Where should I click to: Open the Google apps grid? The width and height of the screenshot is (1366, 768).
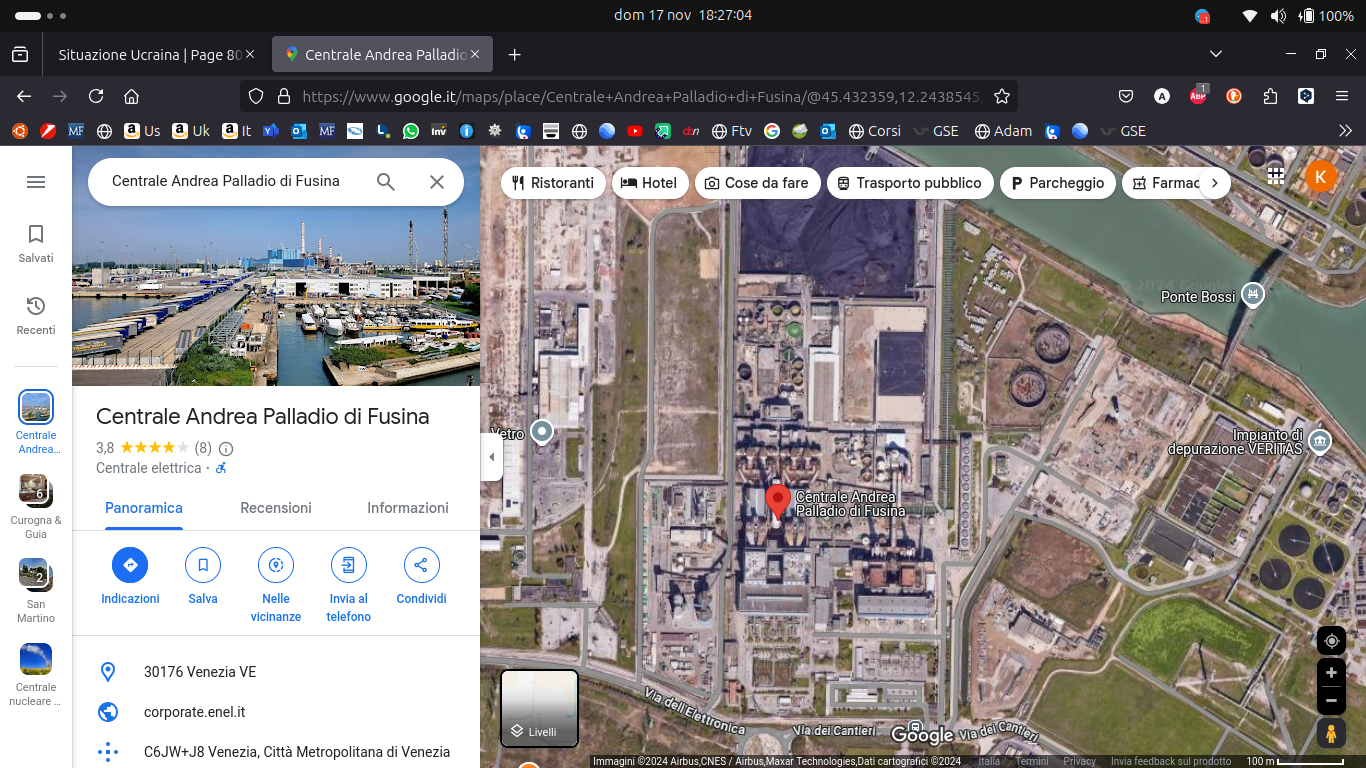[1275, 176]
